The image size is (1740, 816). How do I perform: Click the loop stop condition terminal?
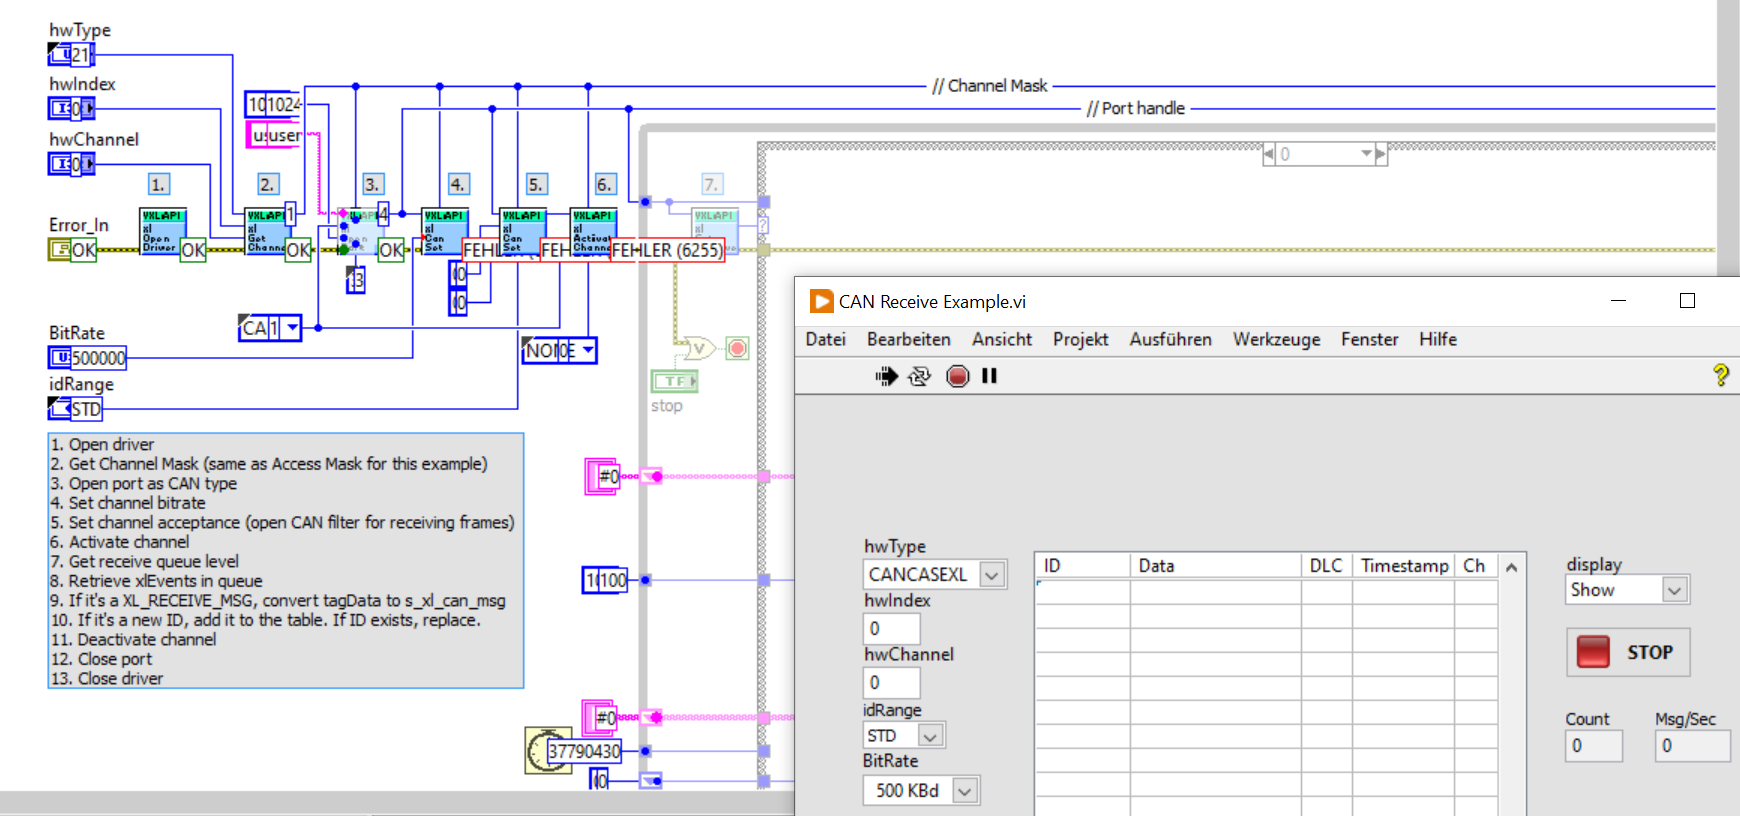[737, 348]
